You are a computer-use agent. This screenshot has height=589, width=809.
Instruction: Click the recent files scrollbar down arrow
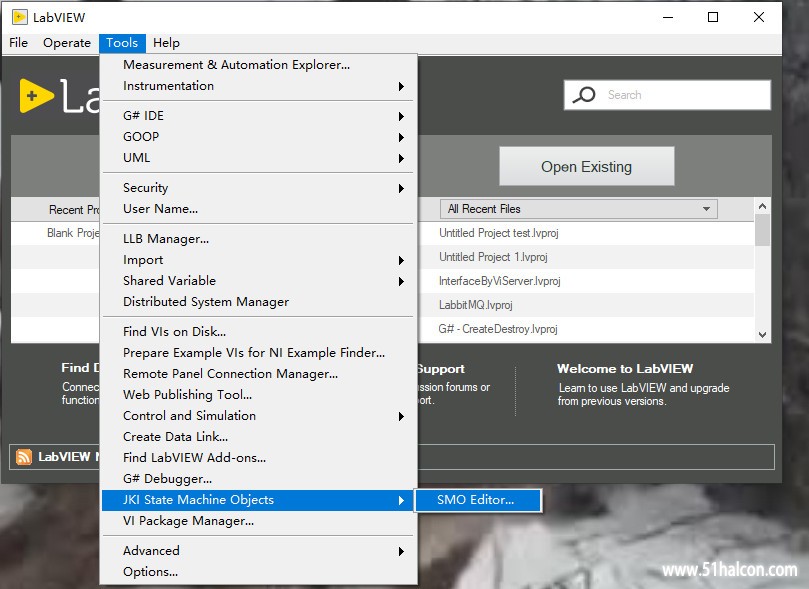coord(763,334)
